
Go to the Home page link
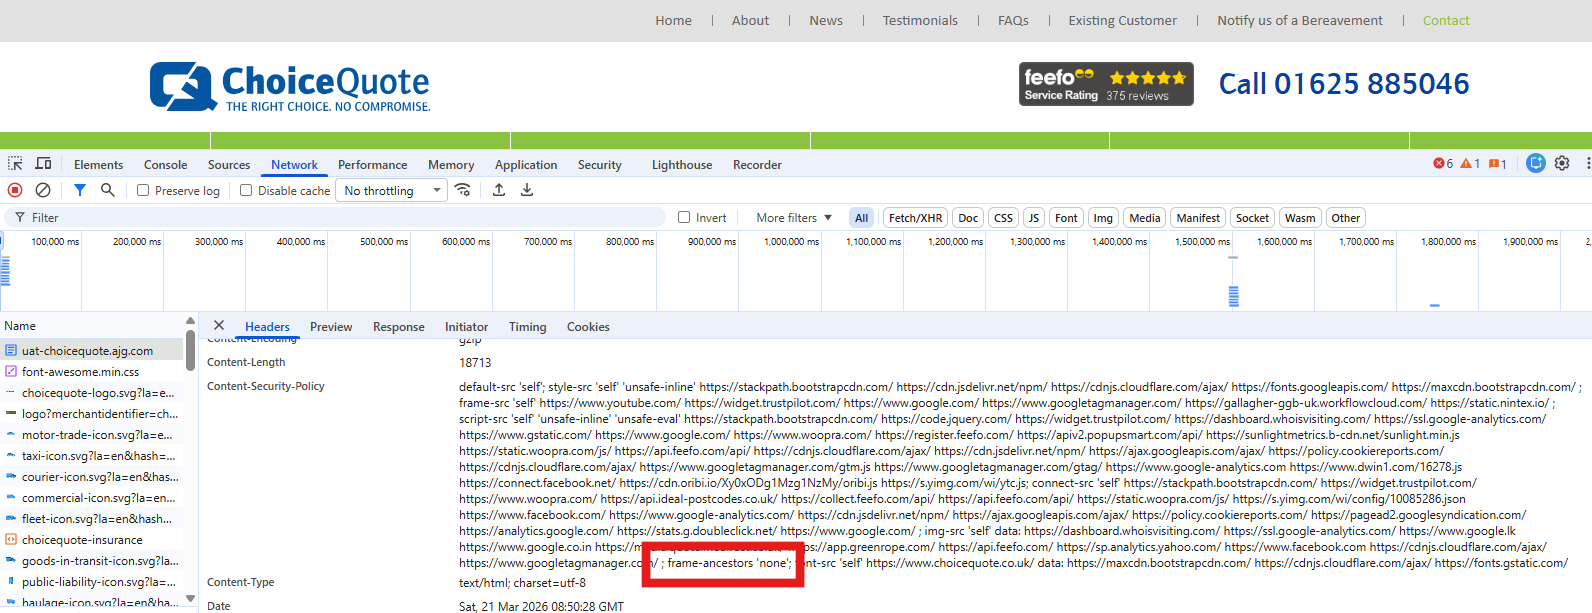(x=673, y=20)
